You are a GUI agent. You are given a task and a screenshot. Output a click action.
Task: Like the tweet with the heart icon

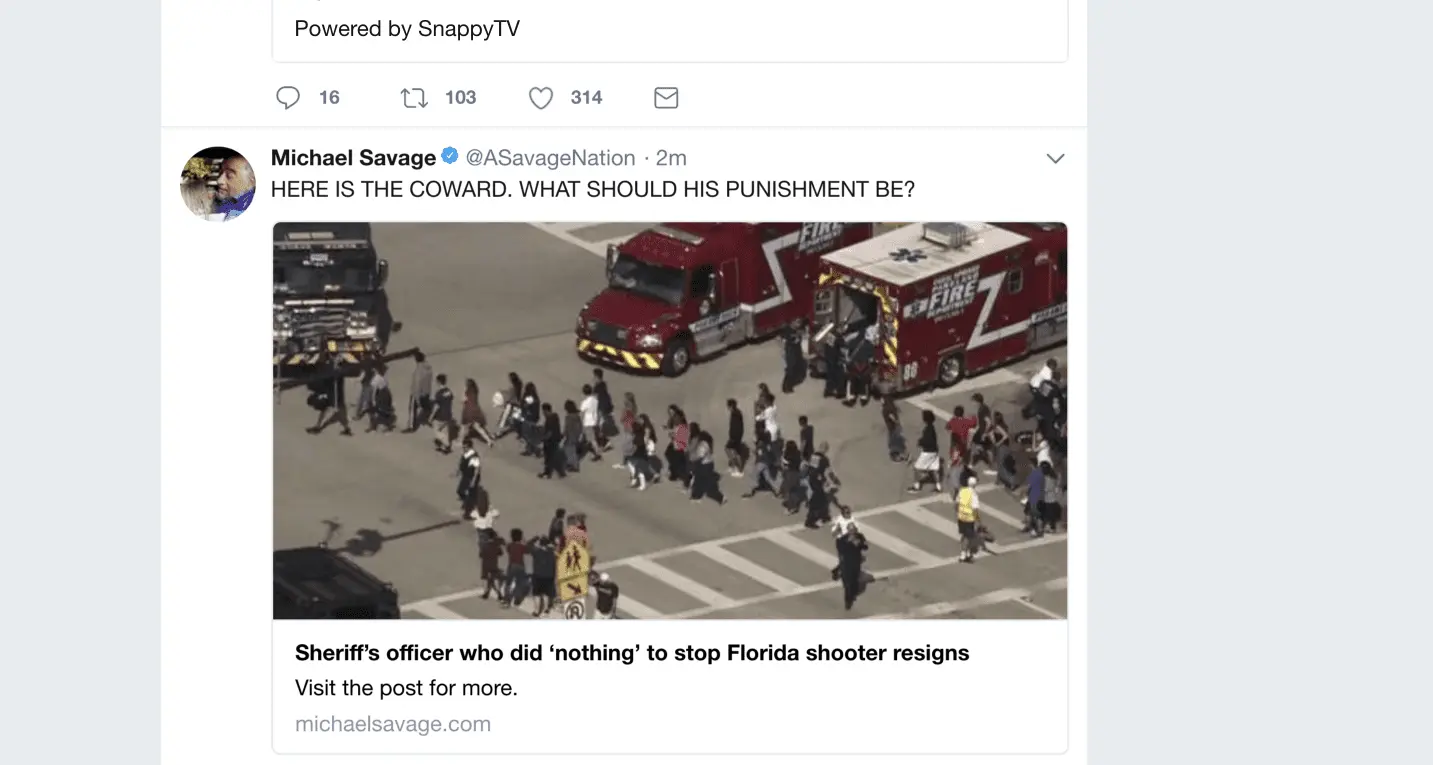pos(541,97)
